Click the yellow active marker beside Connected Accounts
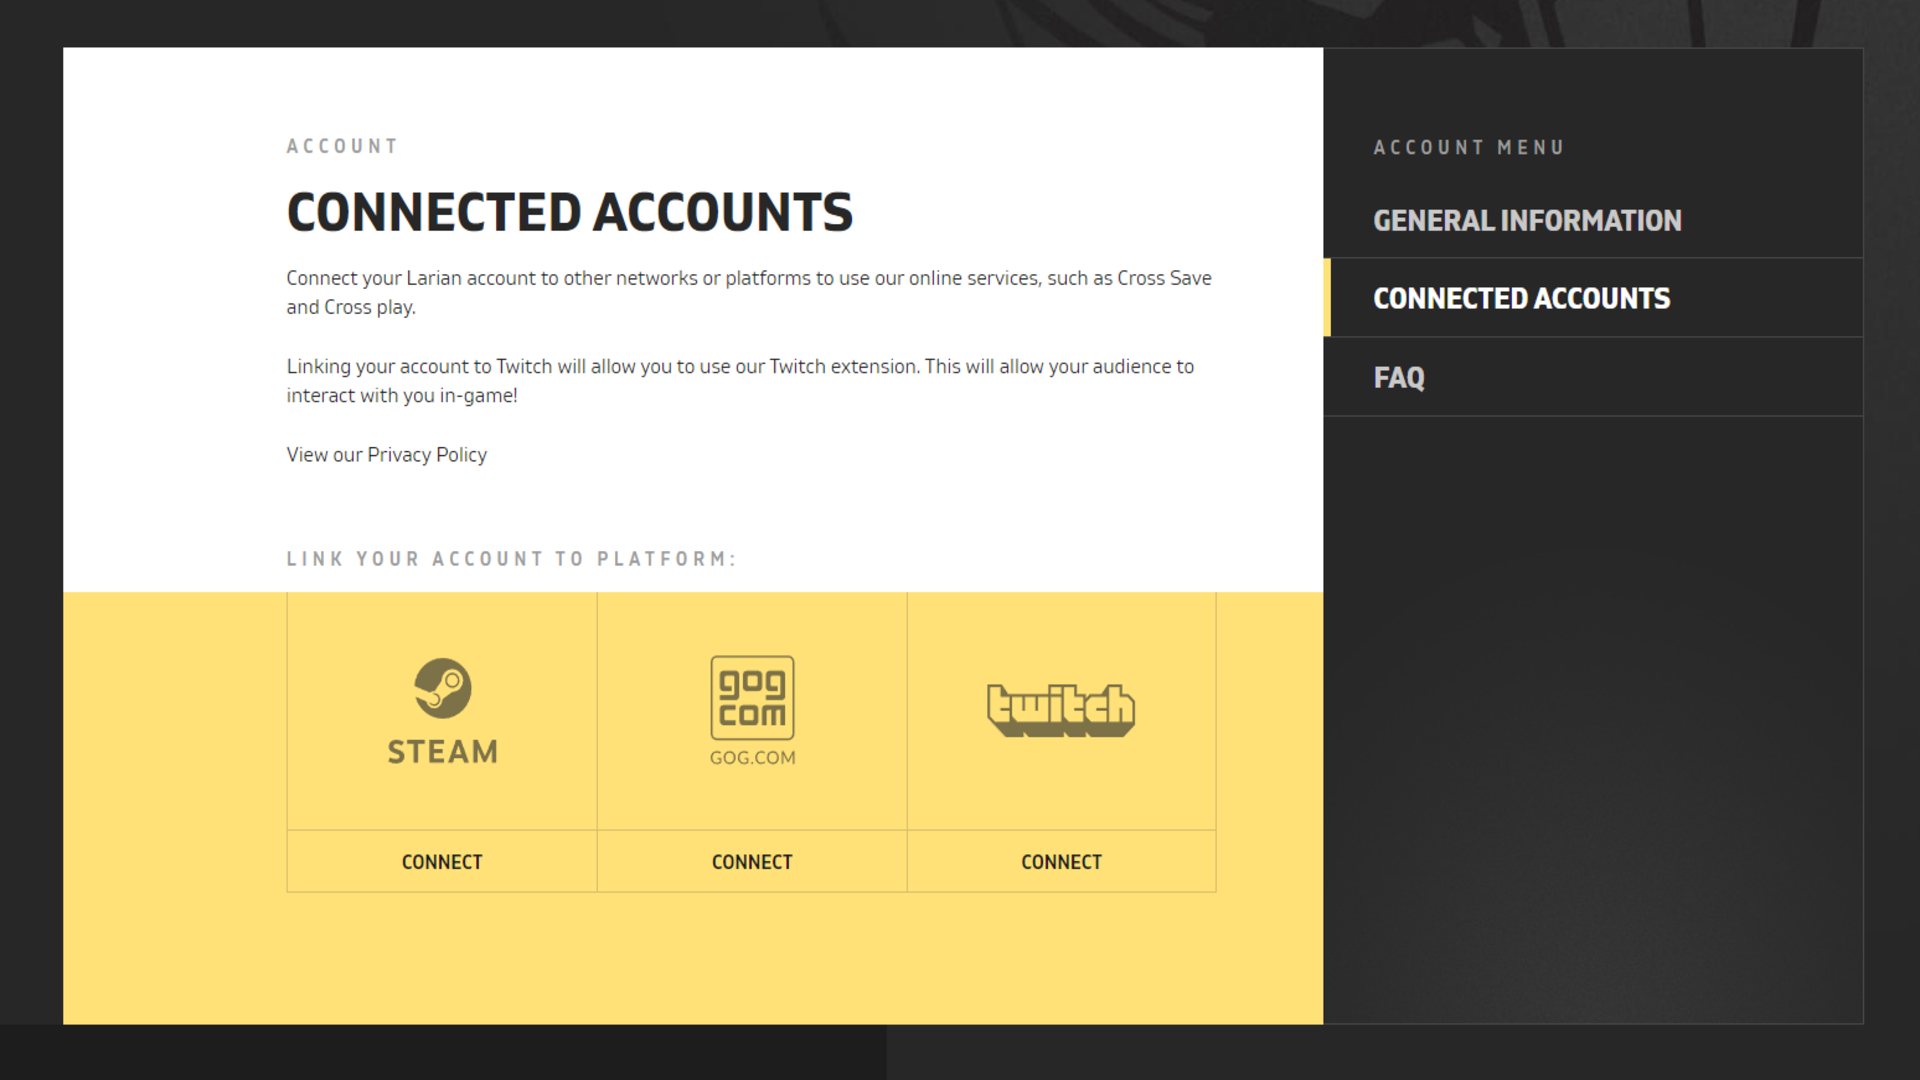 pyautogui.click(x=1327, y=298)
